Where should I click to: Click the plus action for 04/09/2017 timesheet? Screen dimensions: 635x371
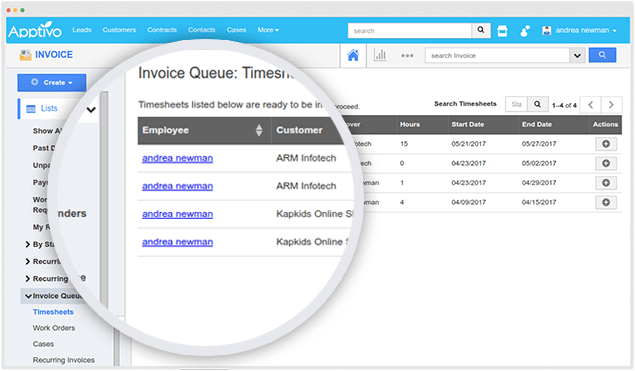tap(606, 202)
